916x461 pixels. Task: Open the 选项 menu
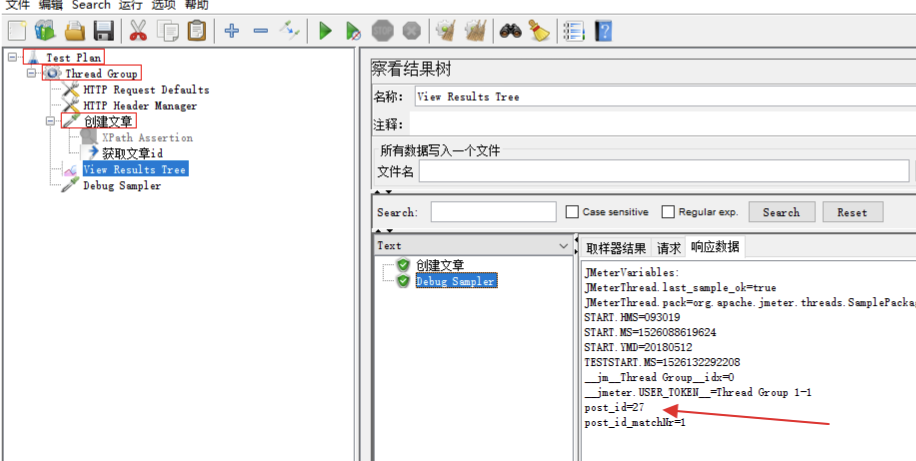tap(164, 5)
